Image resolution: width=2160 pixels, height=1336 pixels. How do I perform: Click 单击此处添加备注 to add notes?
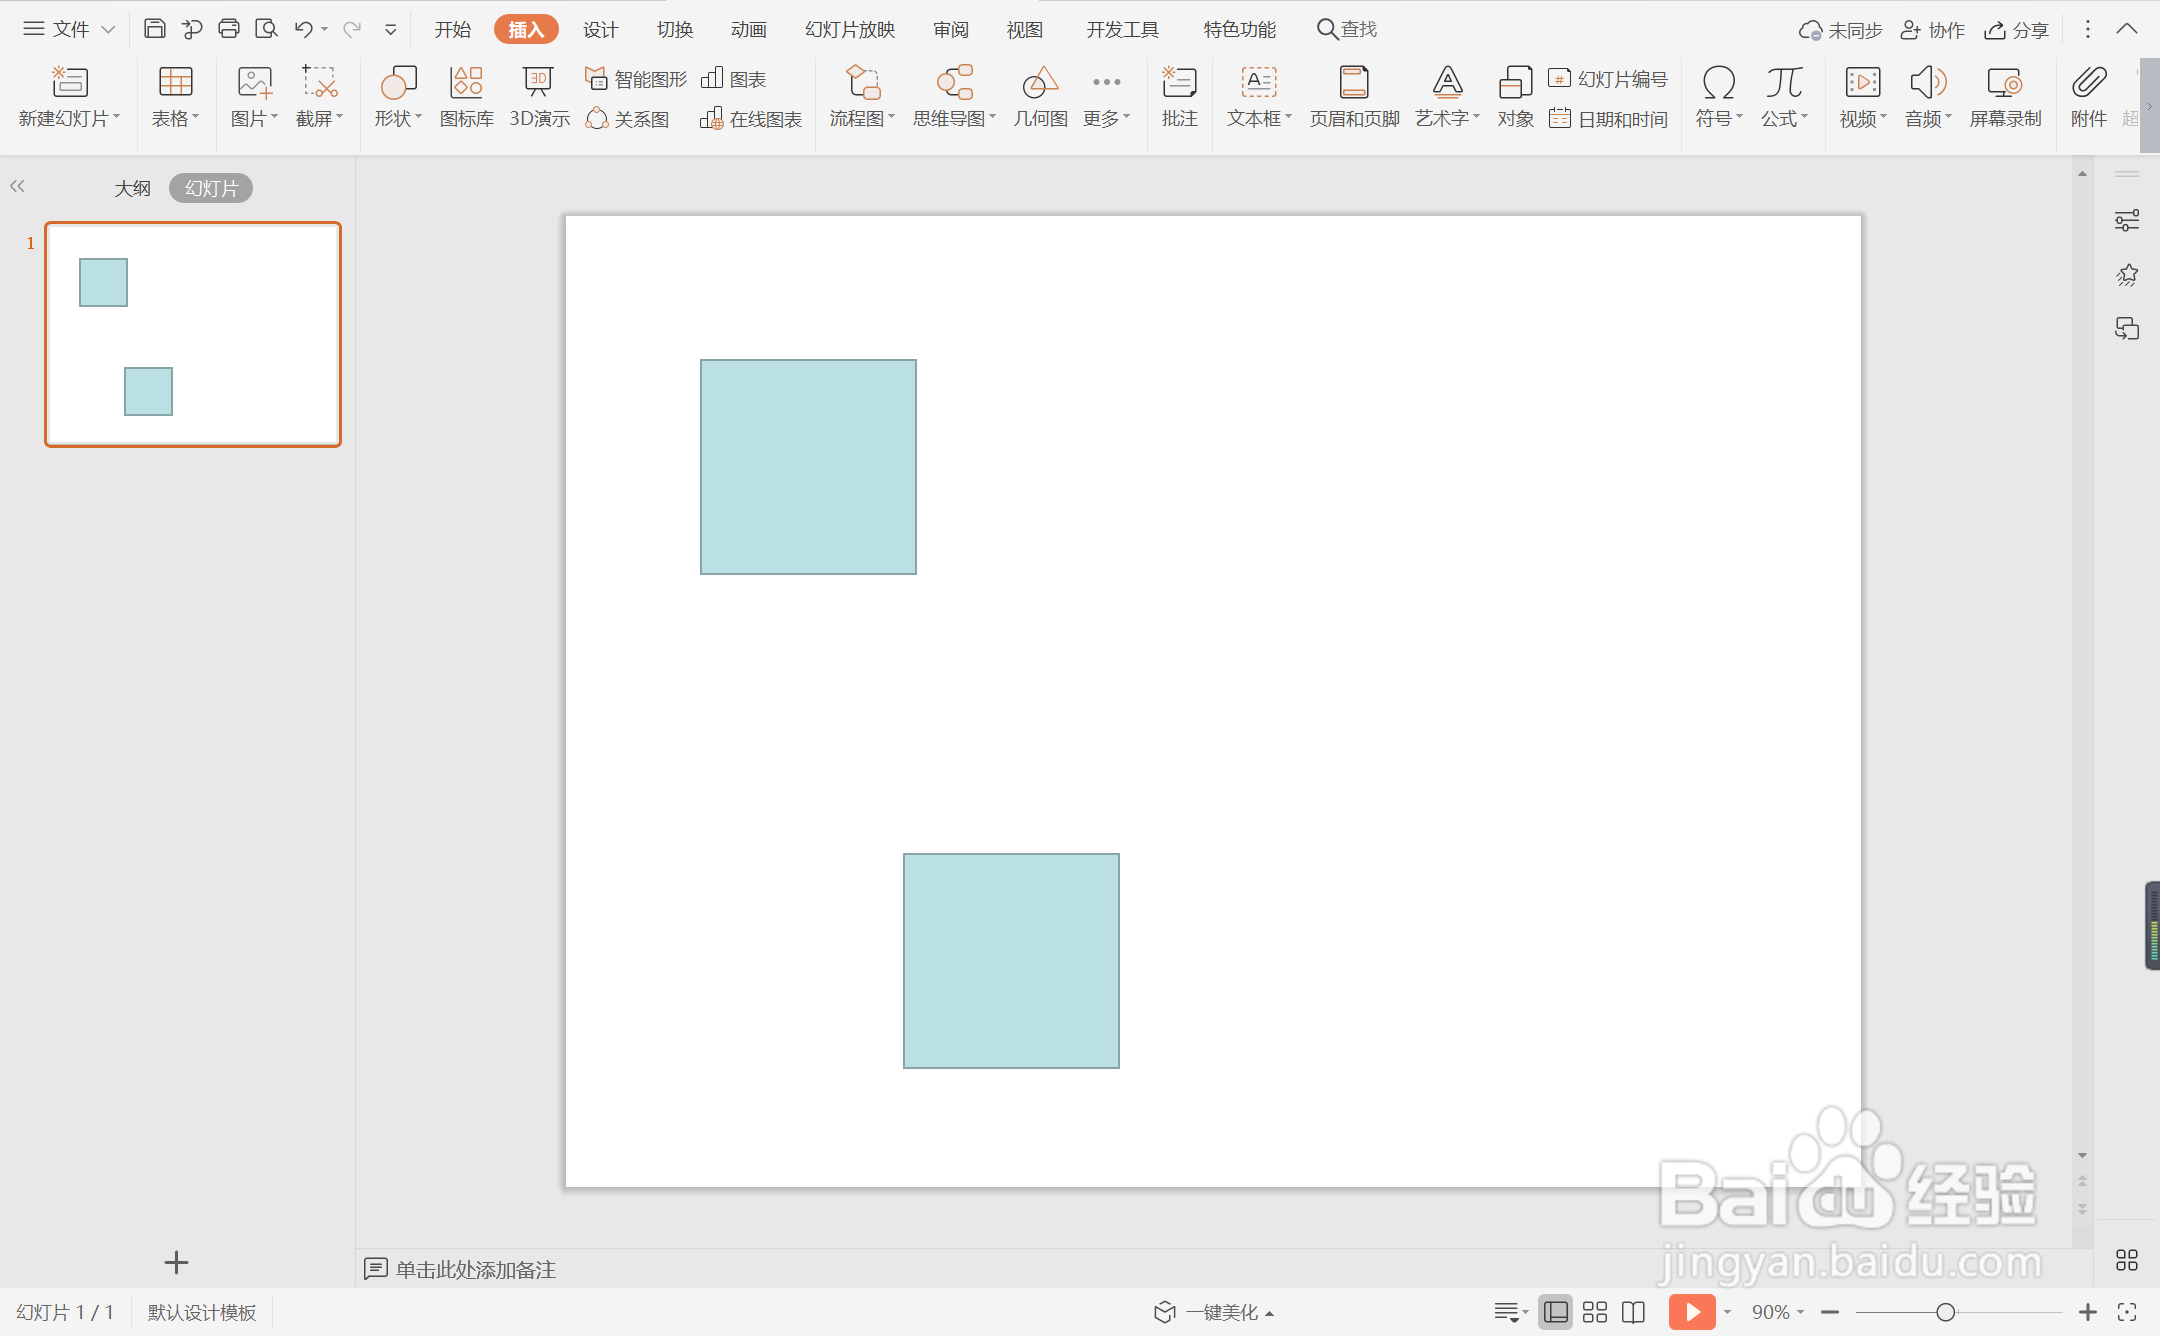click(475, 1269)
